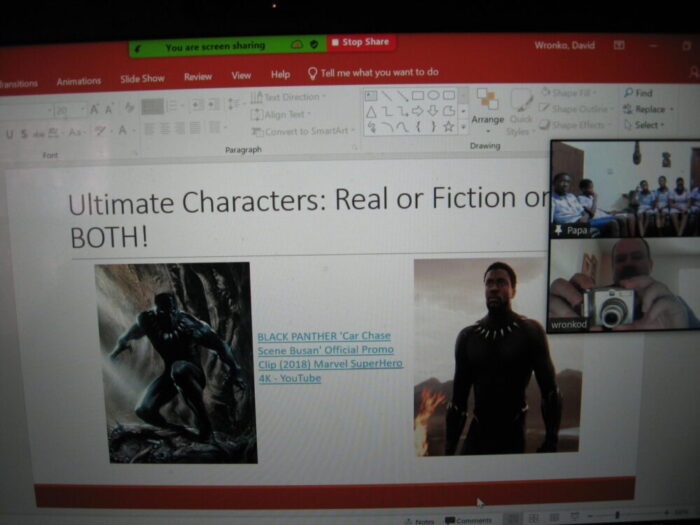Select the Black Panther crouching image on the left
This screenshot has width=700, height=525.
pos(175,362)
